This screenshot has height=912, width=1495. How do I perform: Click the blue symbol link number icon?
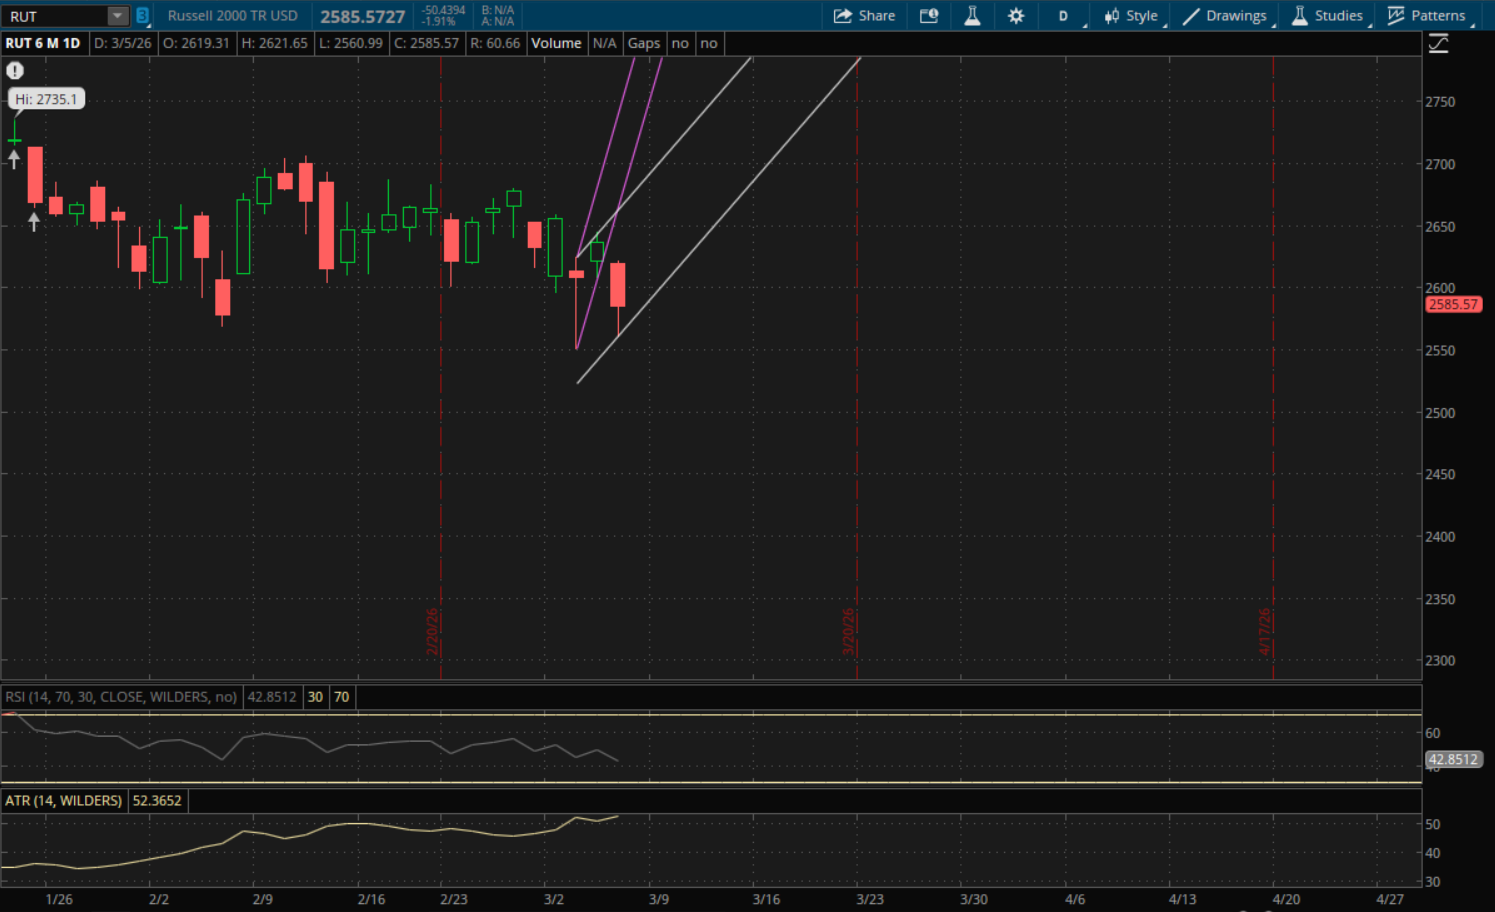pyautogui.click(x=143, y=16)
